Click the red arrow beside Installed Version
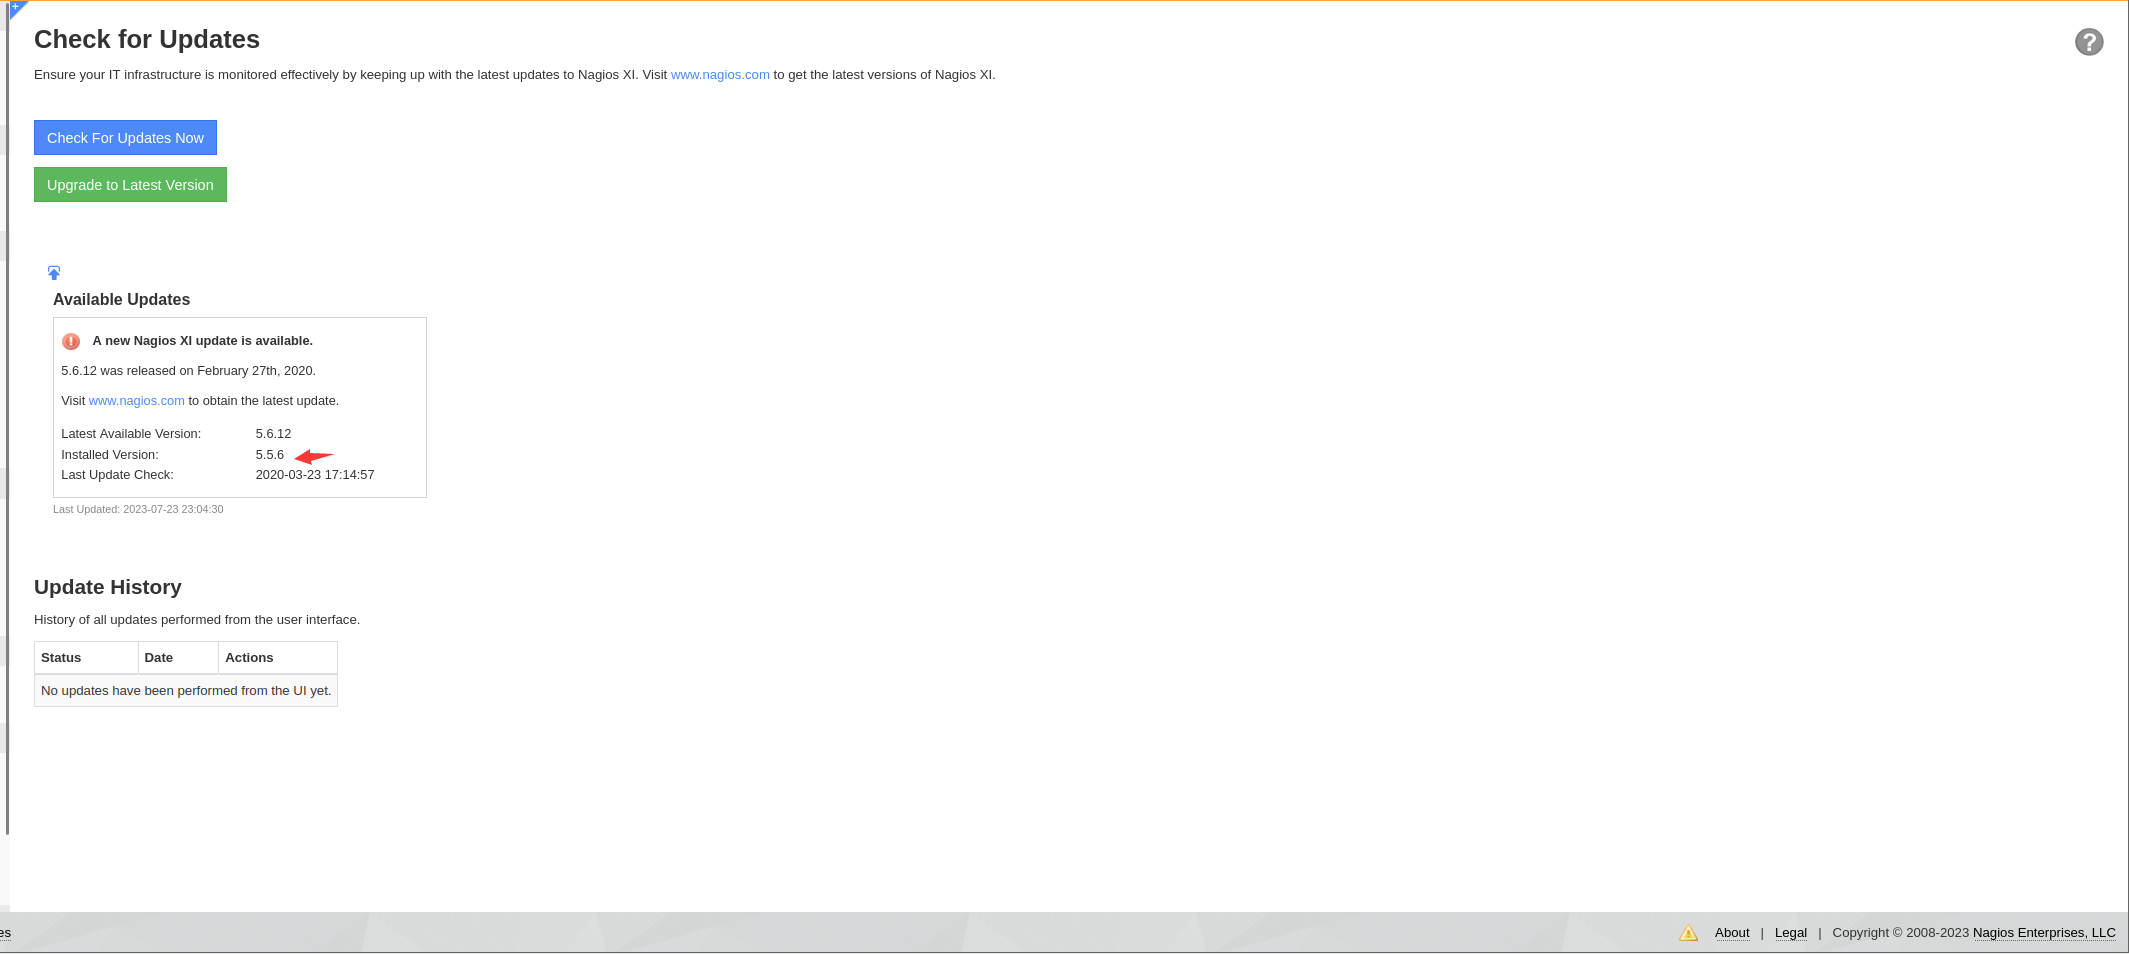The image size is (2129, 954). point(314,456)
